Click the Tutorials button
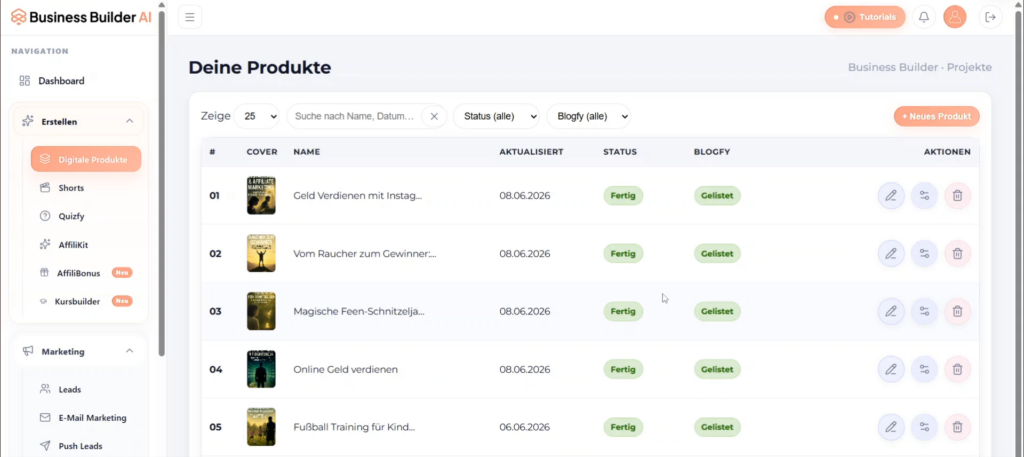The height and width of the screenshot is (457, 1024). (865, 17)
